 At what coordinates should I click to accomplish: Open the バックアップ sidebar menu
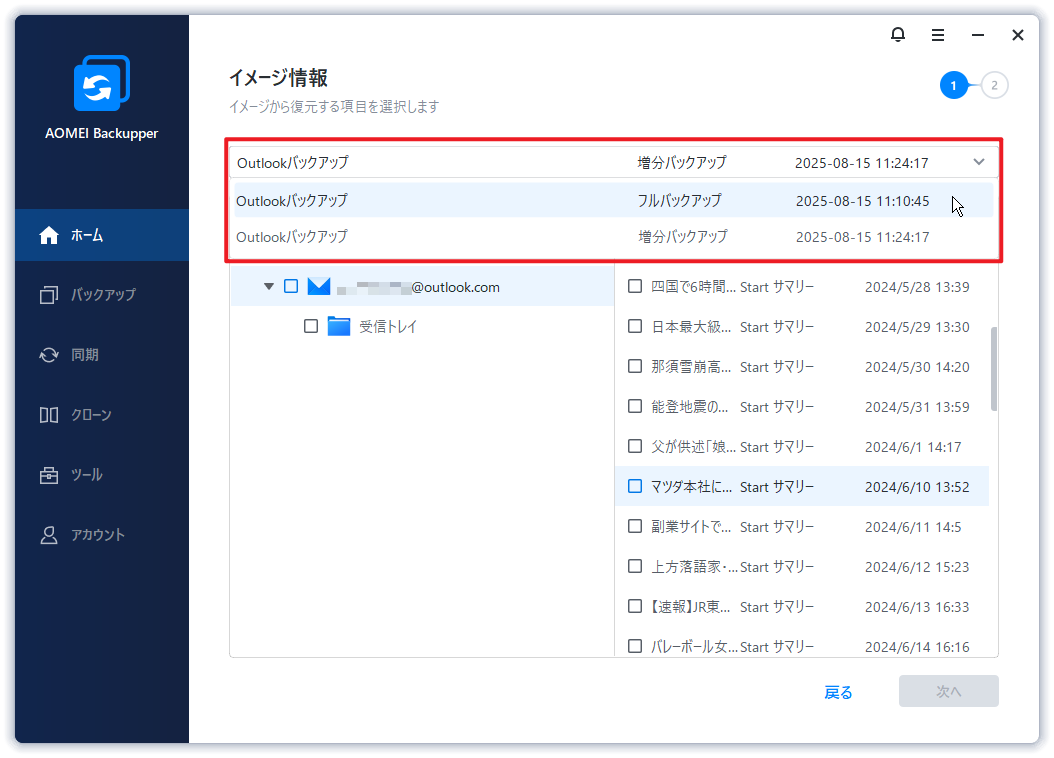click(x=102, y=294)
